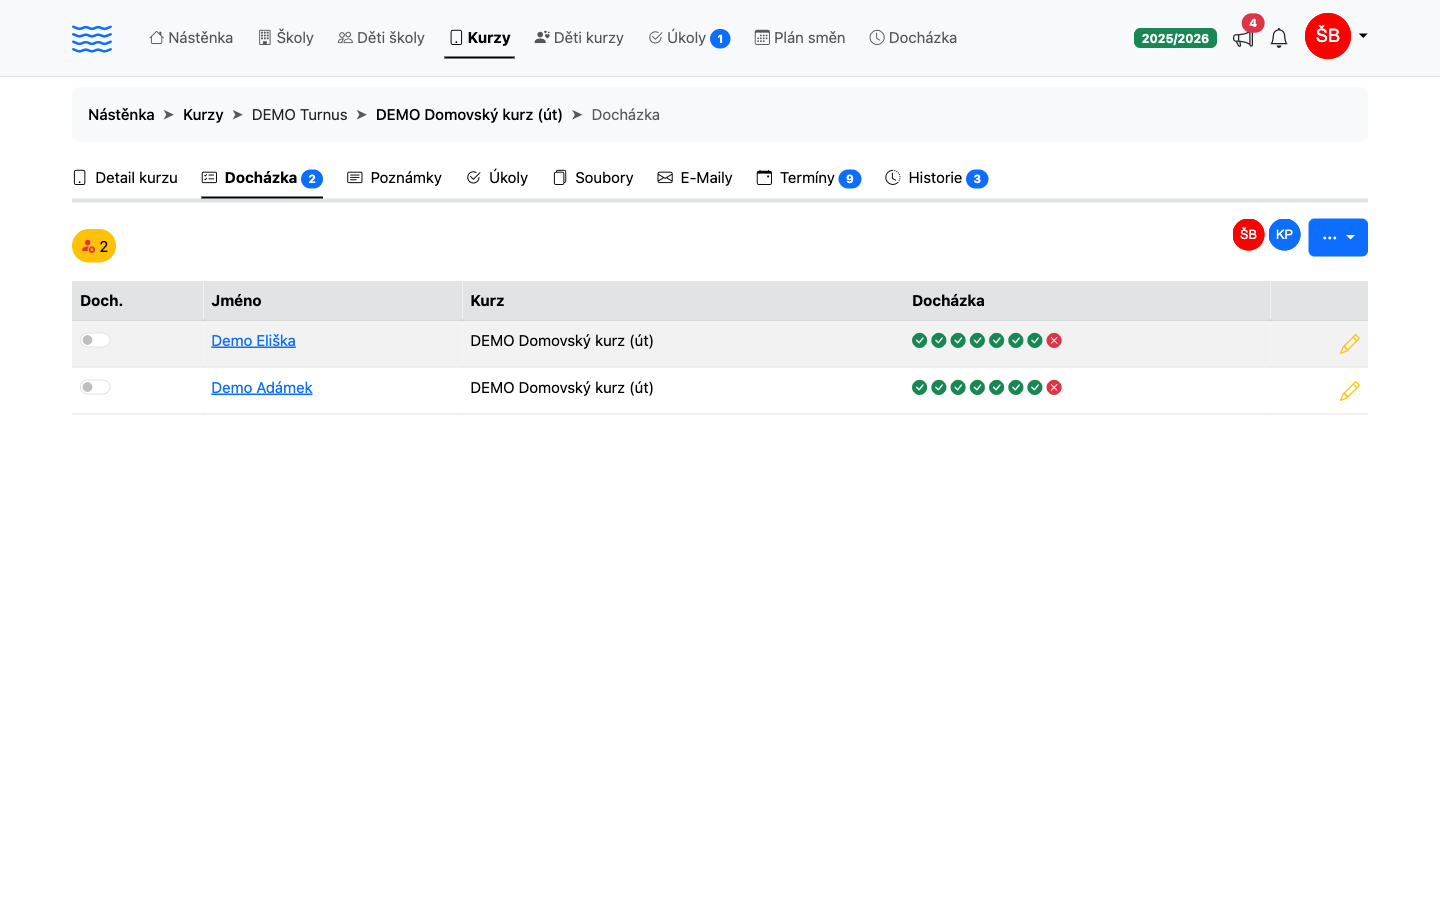
Task: Open Plán směn menu item
Action: pyautogui.click(x=800, y=38)
